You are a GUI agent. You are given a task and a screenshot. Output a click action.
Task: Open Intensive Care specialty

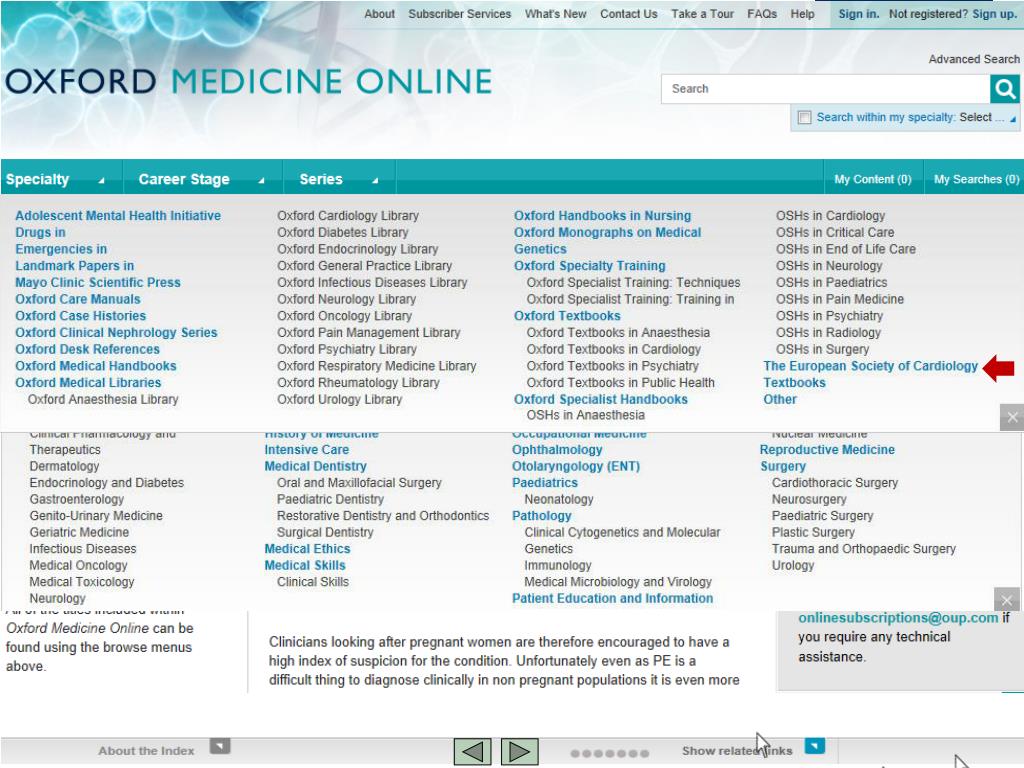(x=306, y=450)
